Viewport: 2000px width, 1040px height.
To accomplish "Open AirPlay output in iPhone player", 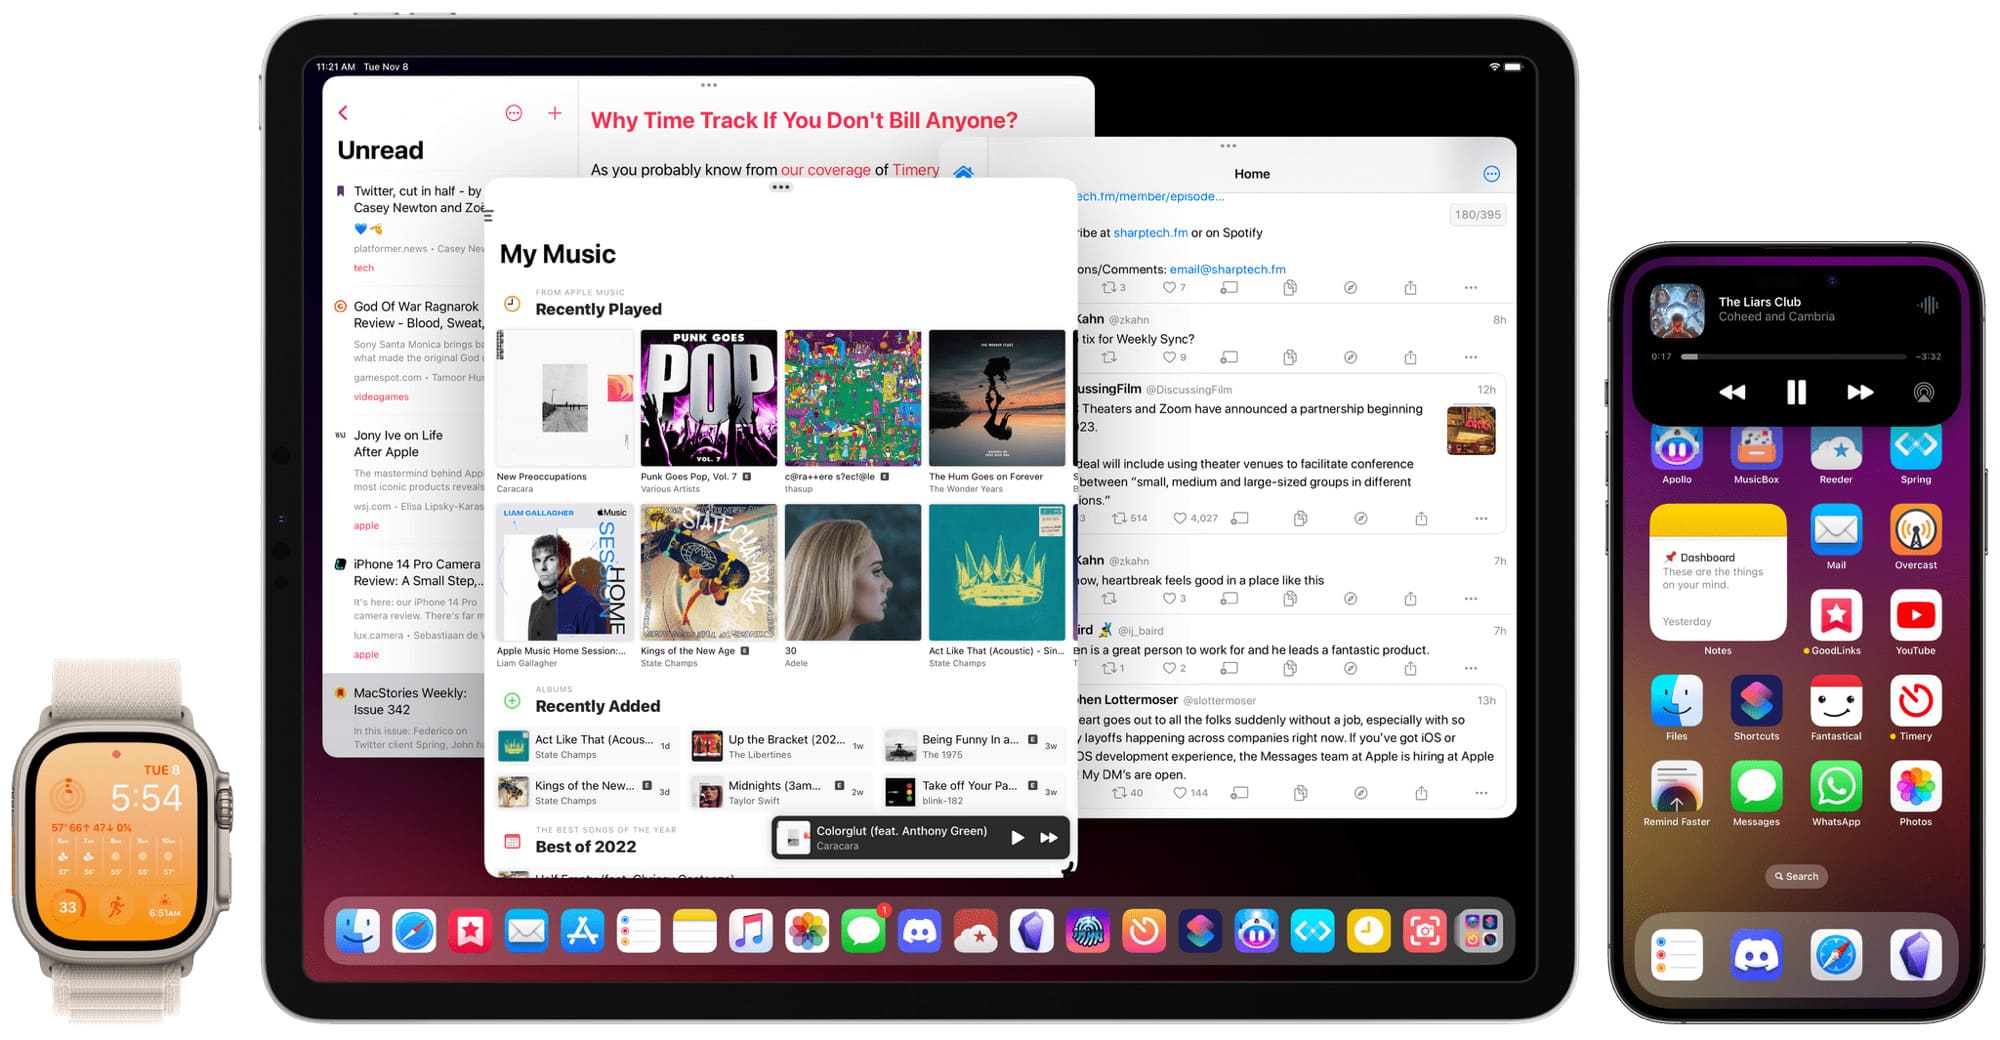I will click(x=1924, y=392).
